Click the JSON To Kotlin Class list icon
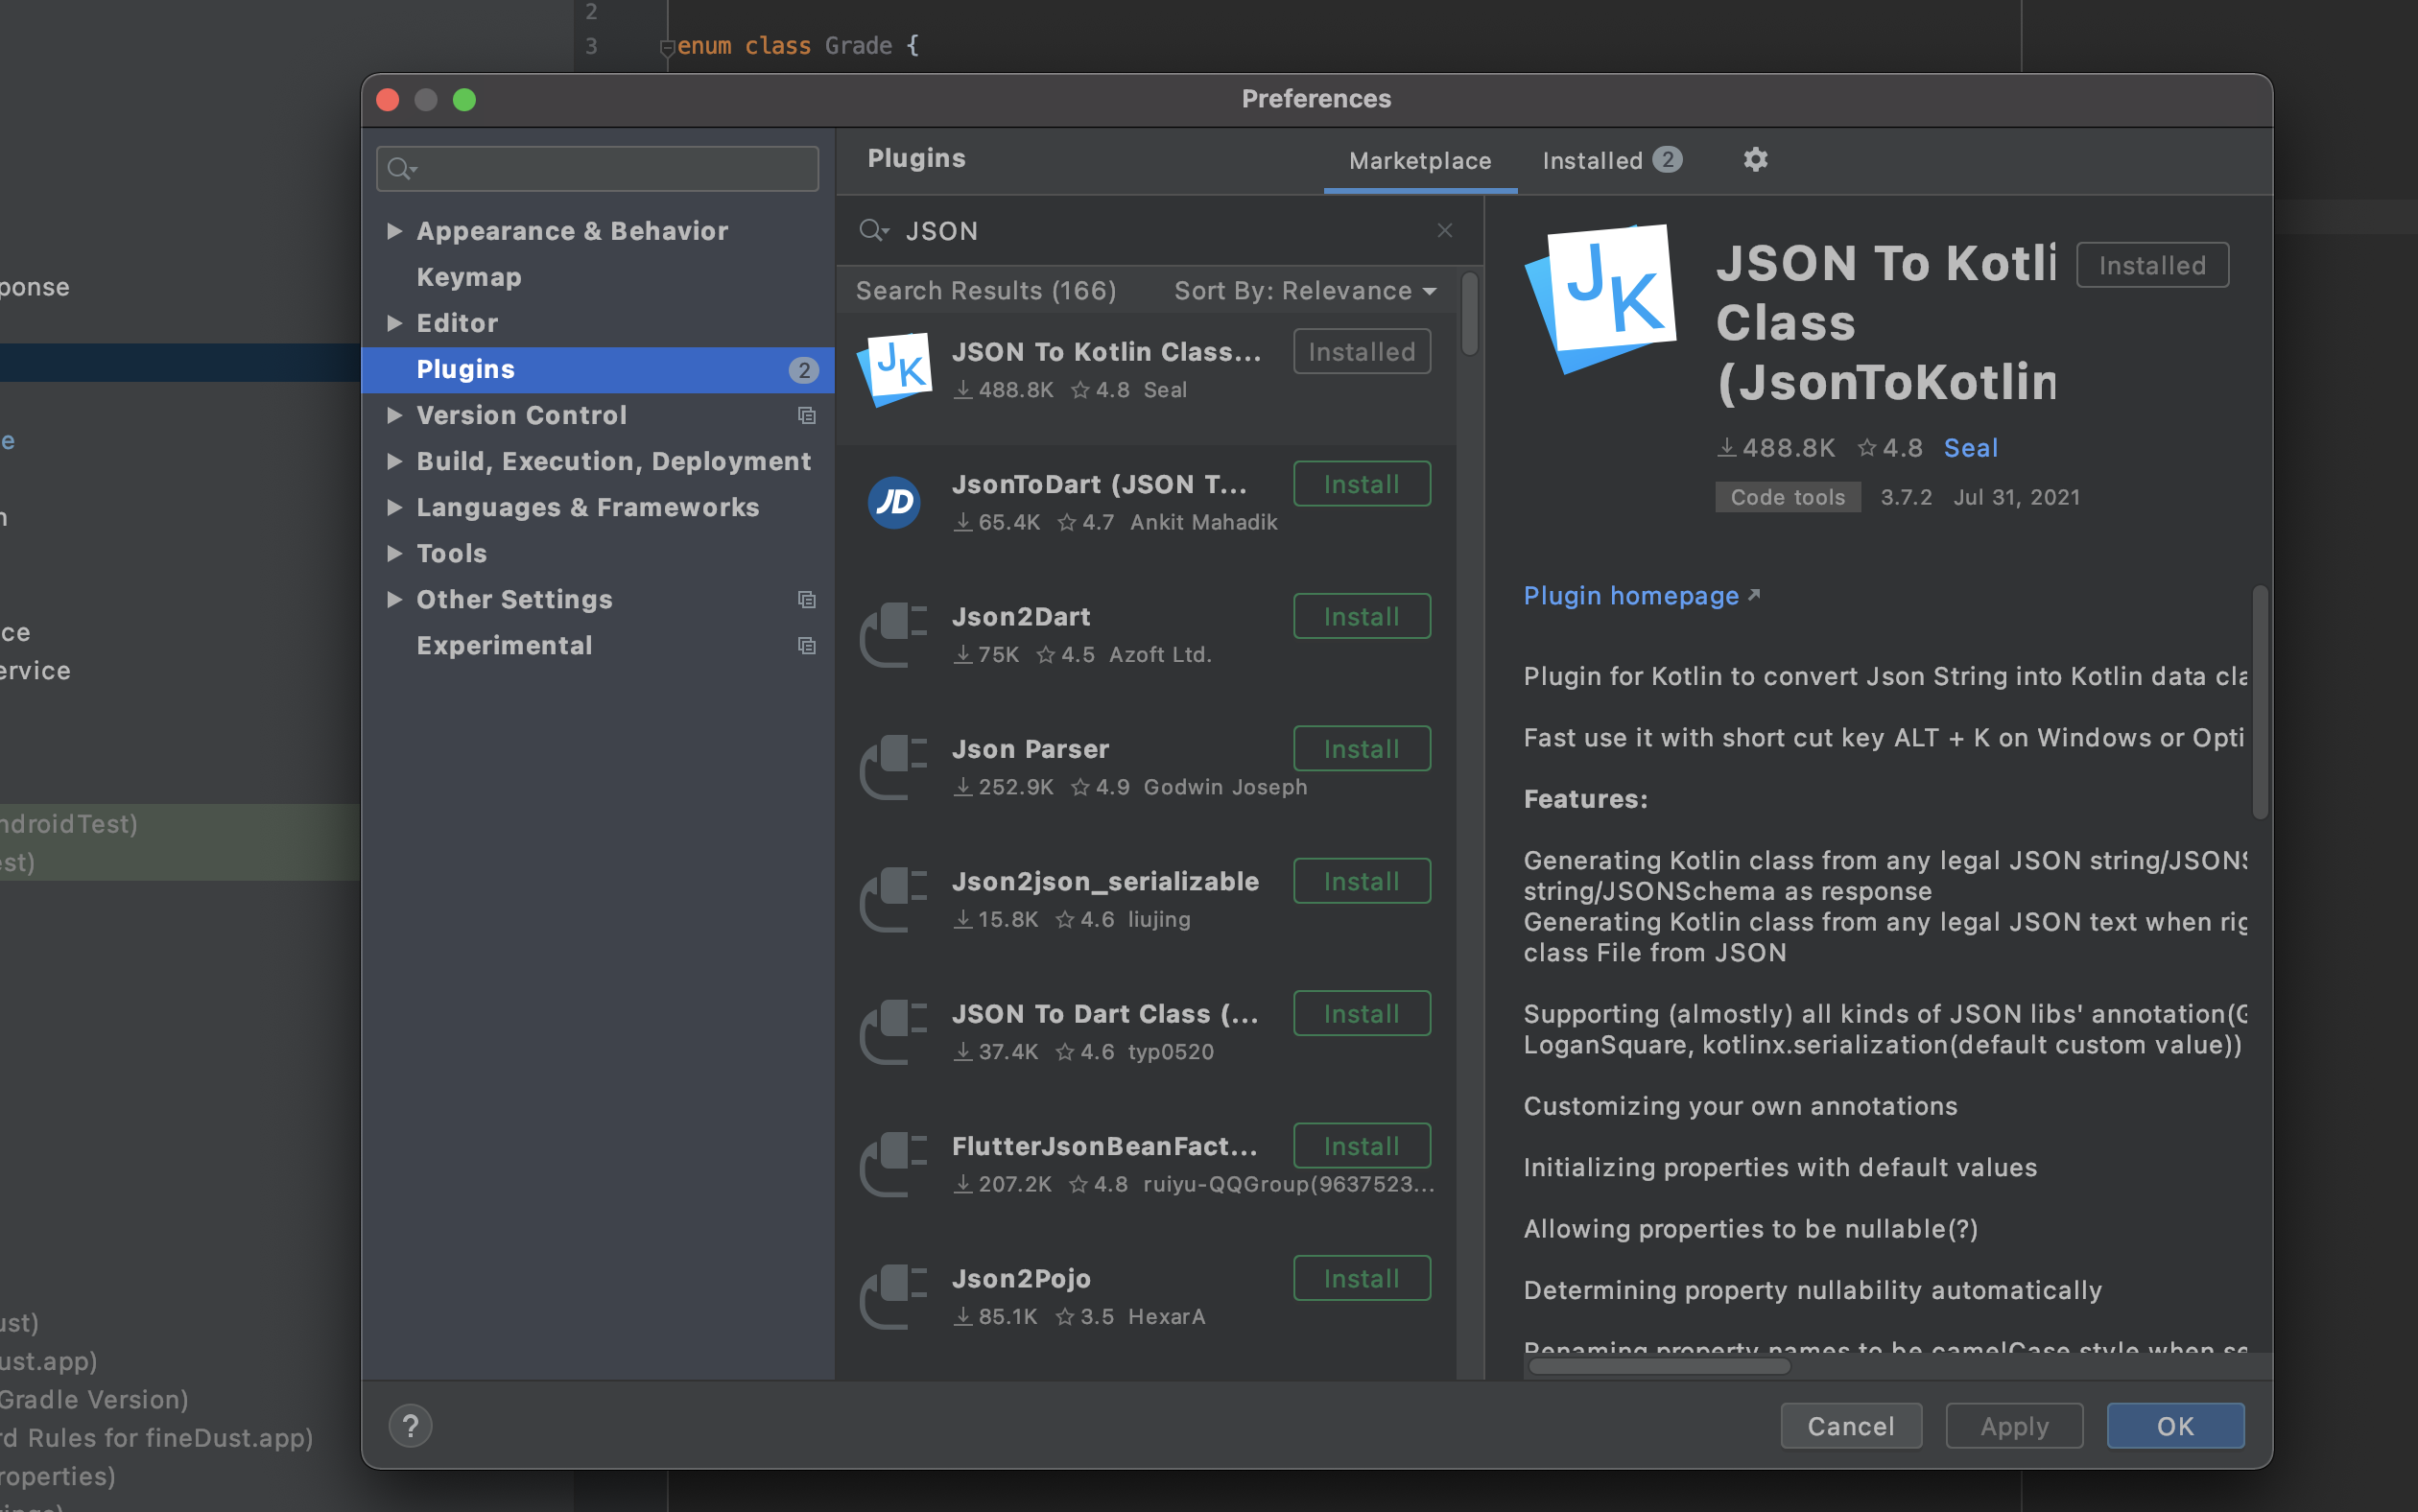The image size is (2418, 1512). tap(895, 369)
